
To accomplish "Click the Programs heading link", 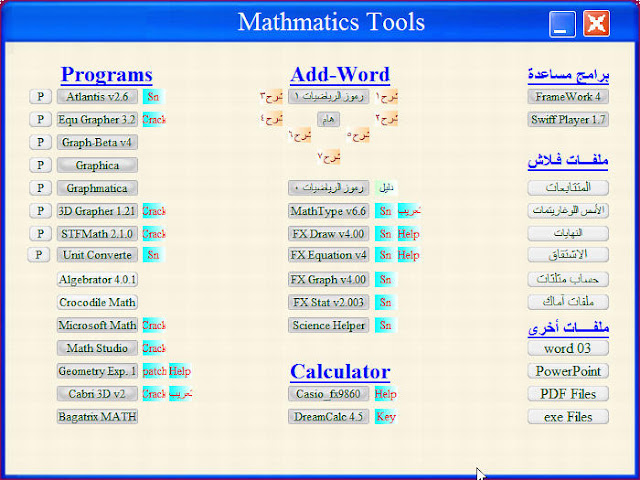I will point(107,75).
